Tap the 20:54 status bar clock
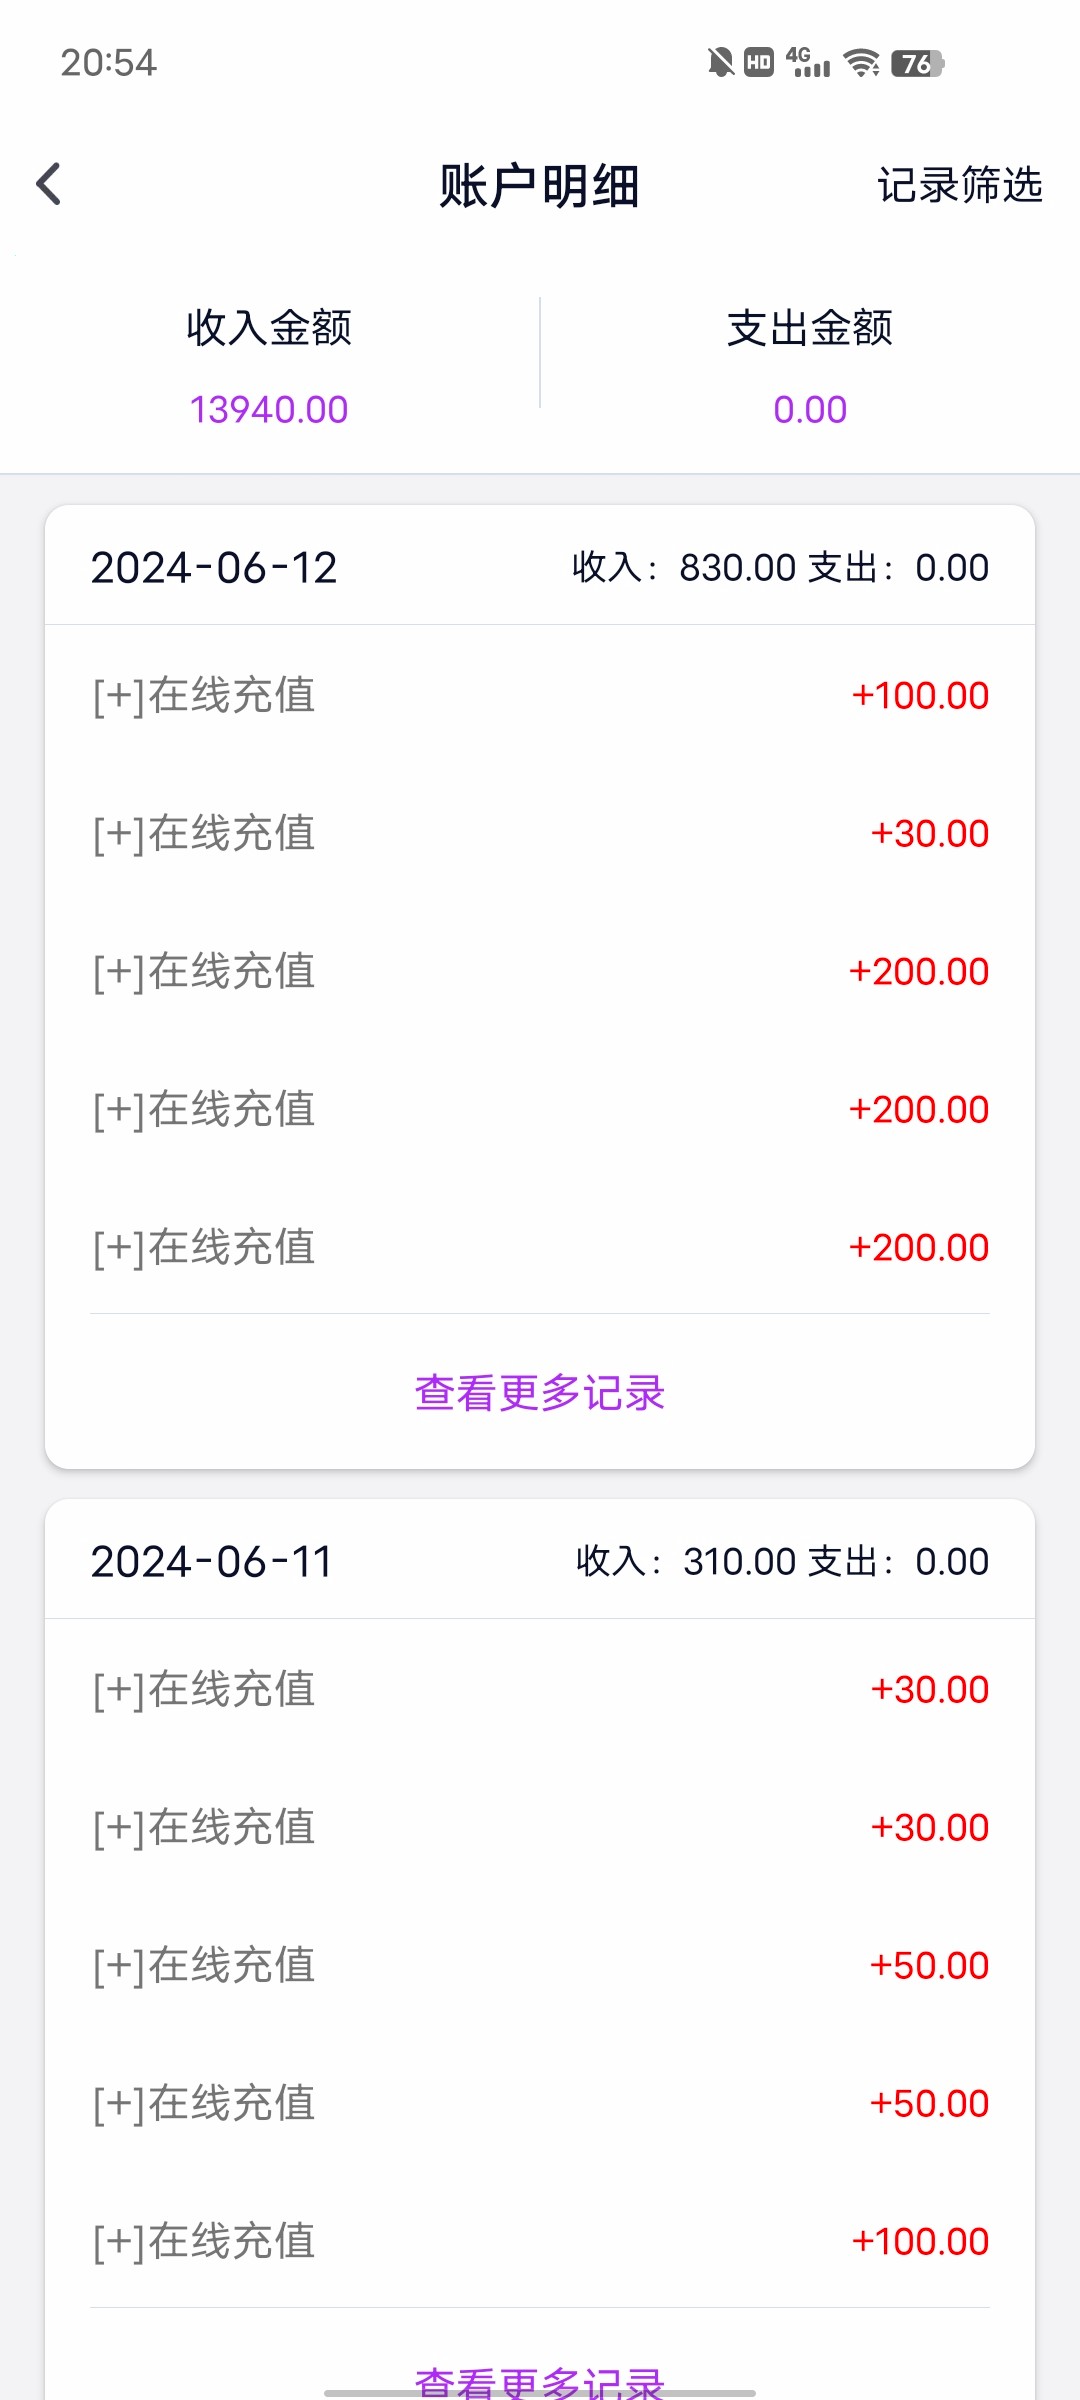This screenshot has width=1080, height=2400. 108,63
